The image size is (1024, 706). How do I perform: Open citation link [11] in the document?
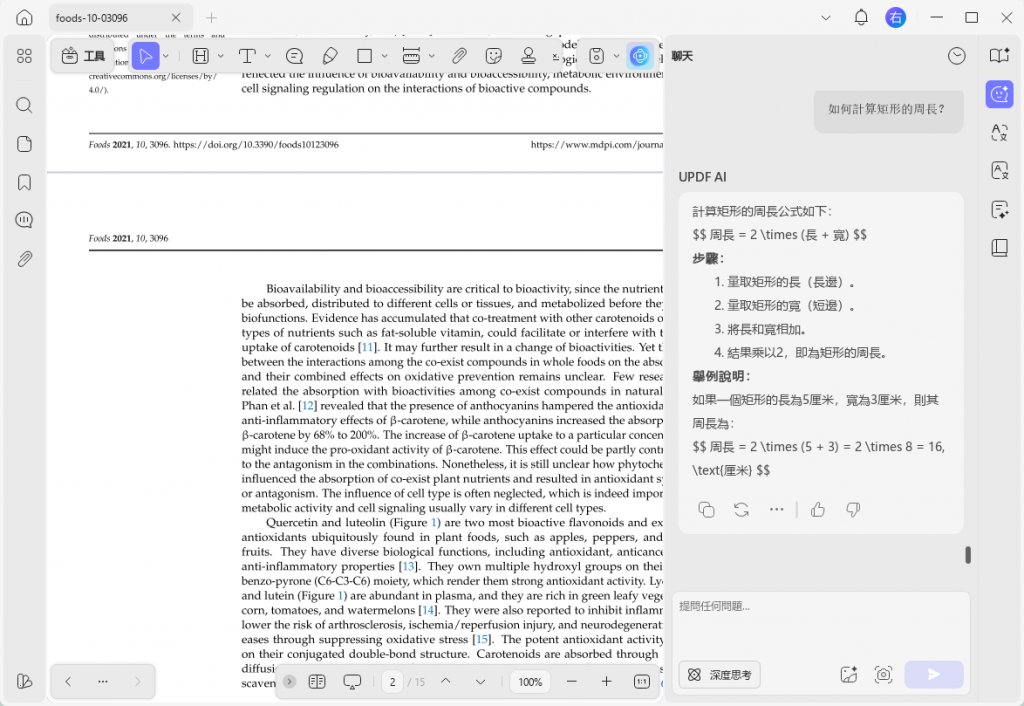tap(367, 347)
